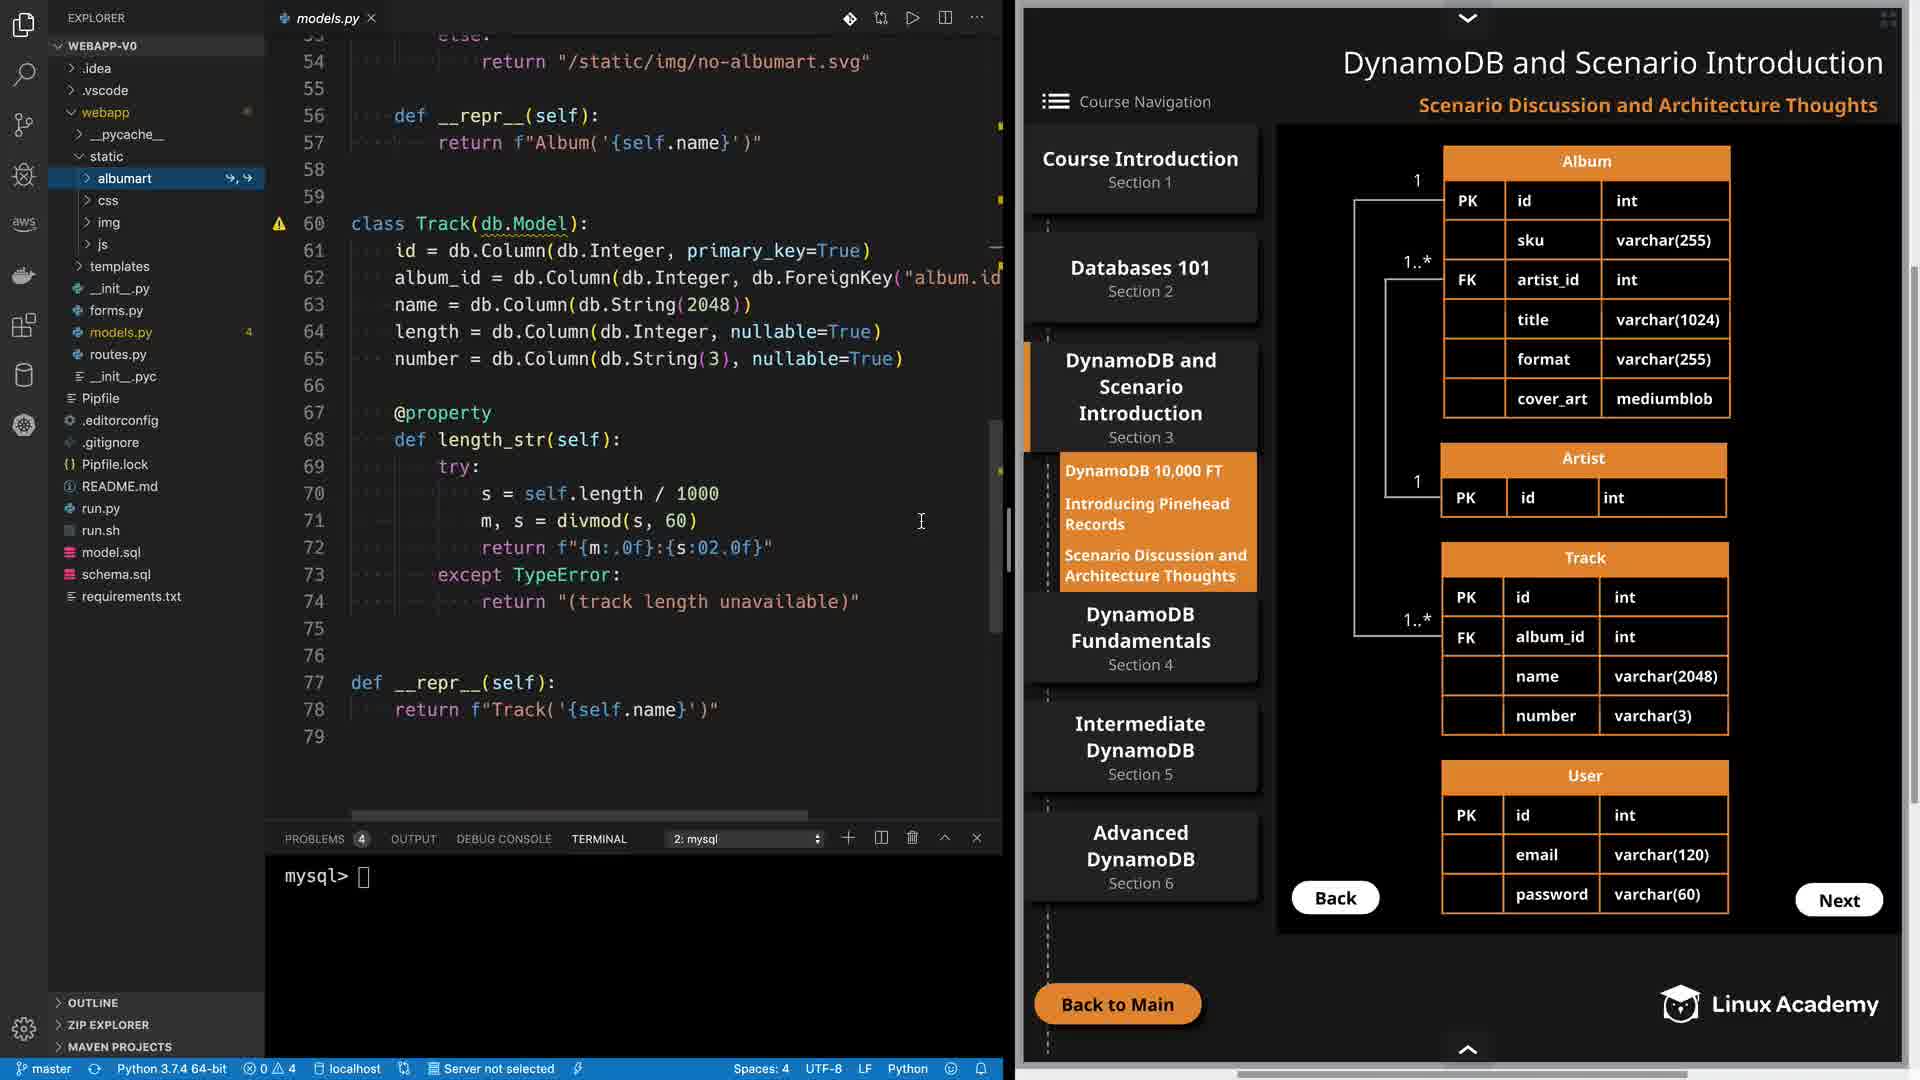Open the Extensions view icon
The height and width of the screenshot is (1080, 1920).
coord(24,325)
